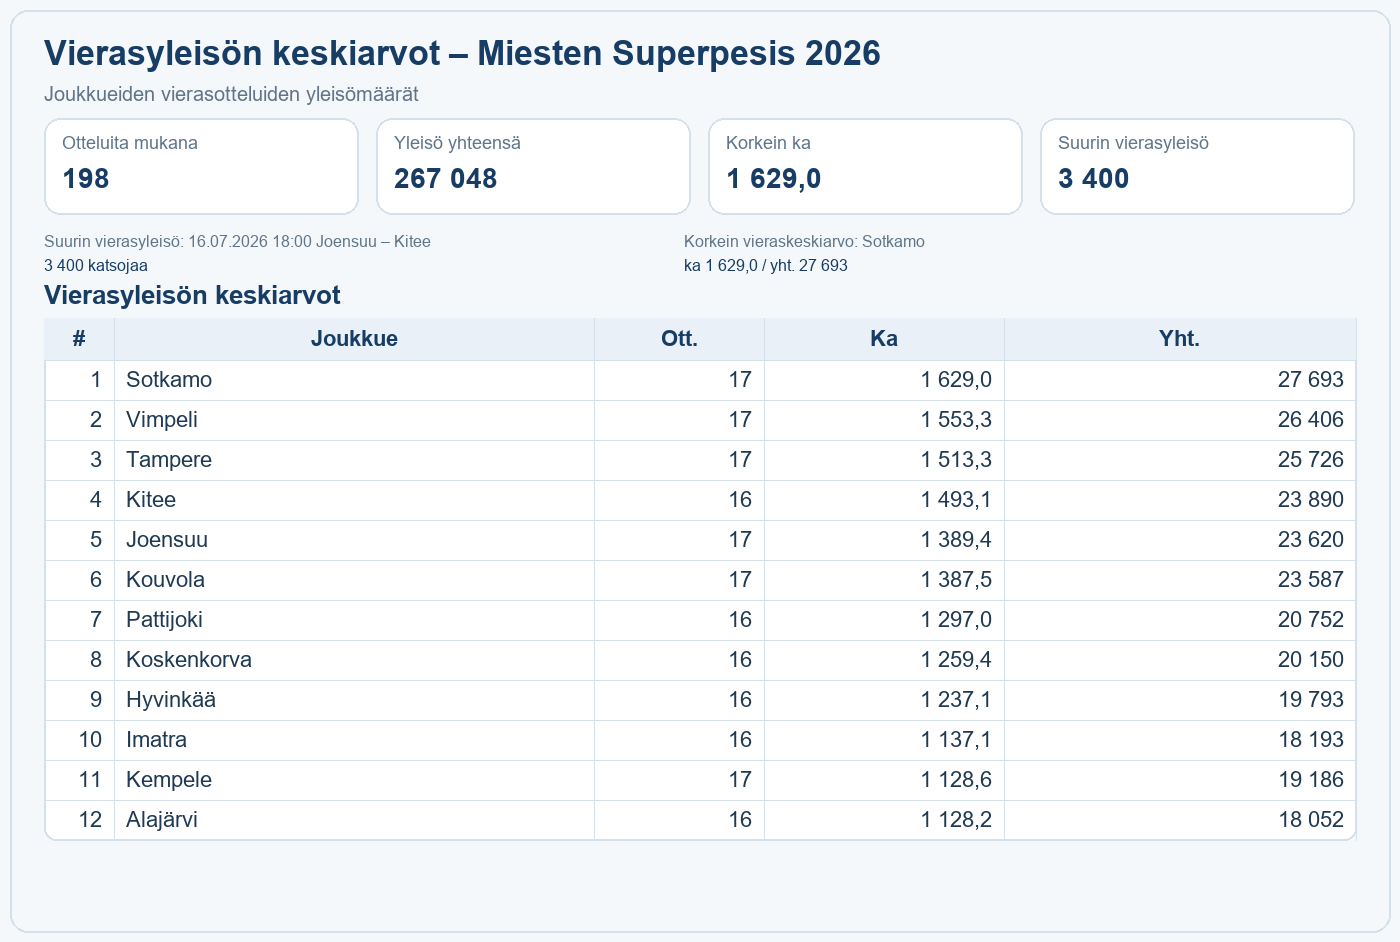Screen dimensions: 1400x942
Task: Click the Joukkue column header
Action: point(354,339)
